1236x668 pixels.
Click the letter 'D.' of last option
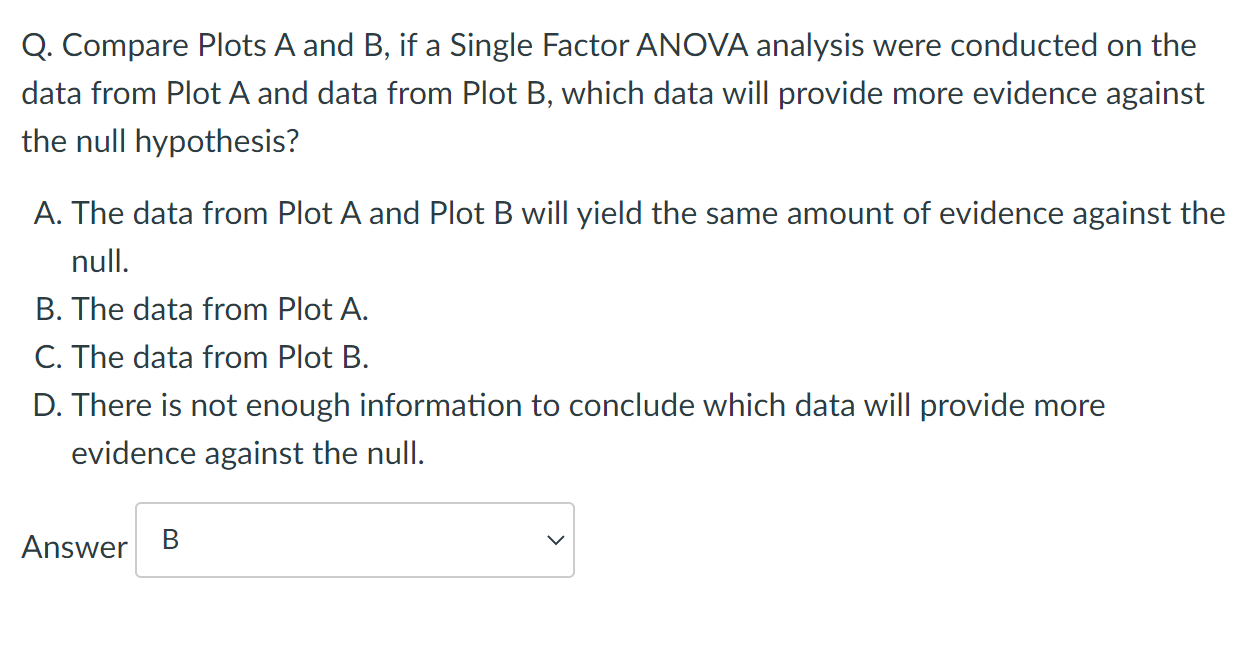[x=49, y=405]
